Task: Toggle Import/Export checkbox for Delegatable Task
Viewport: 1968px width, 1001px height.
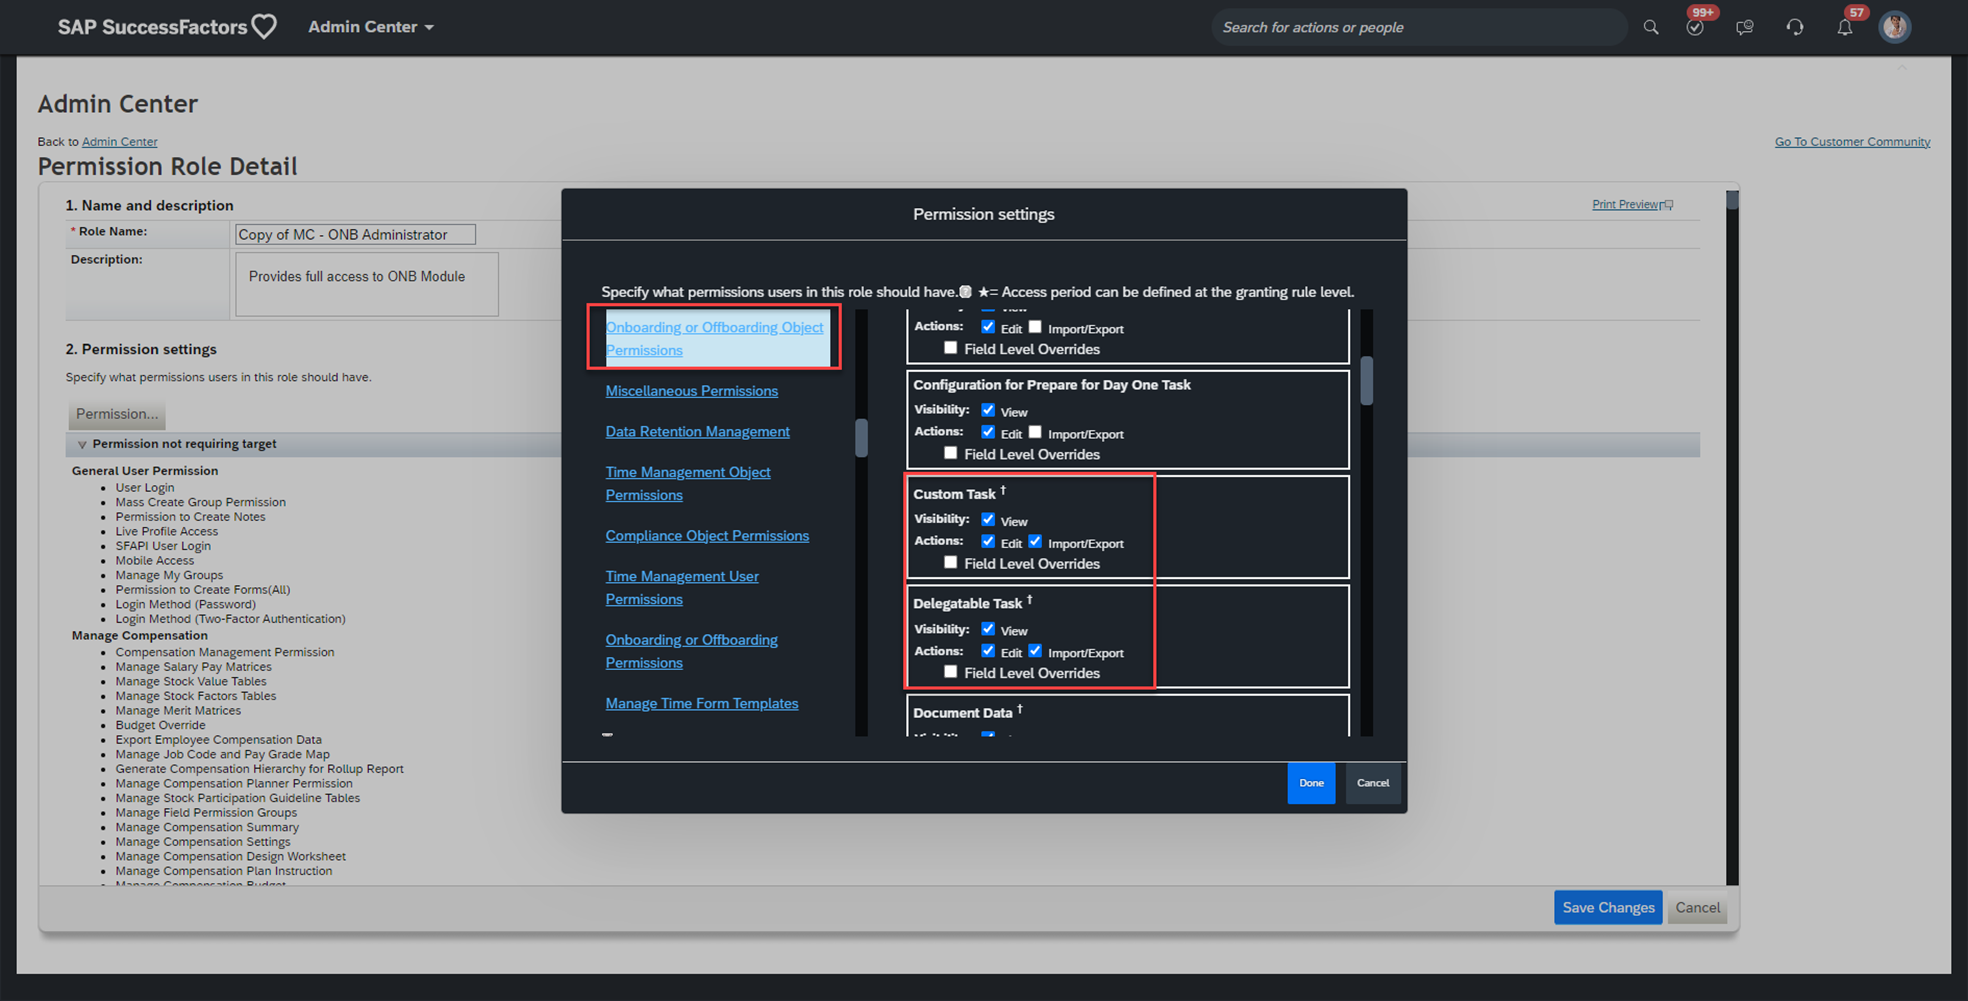Action: pyautogui.click(x=1035, y=651)
